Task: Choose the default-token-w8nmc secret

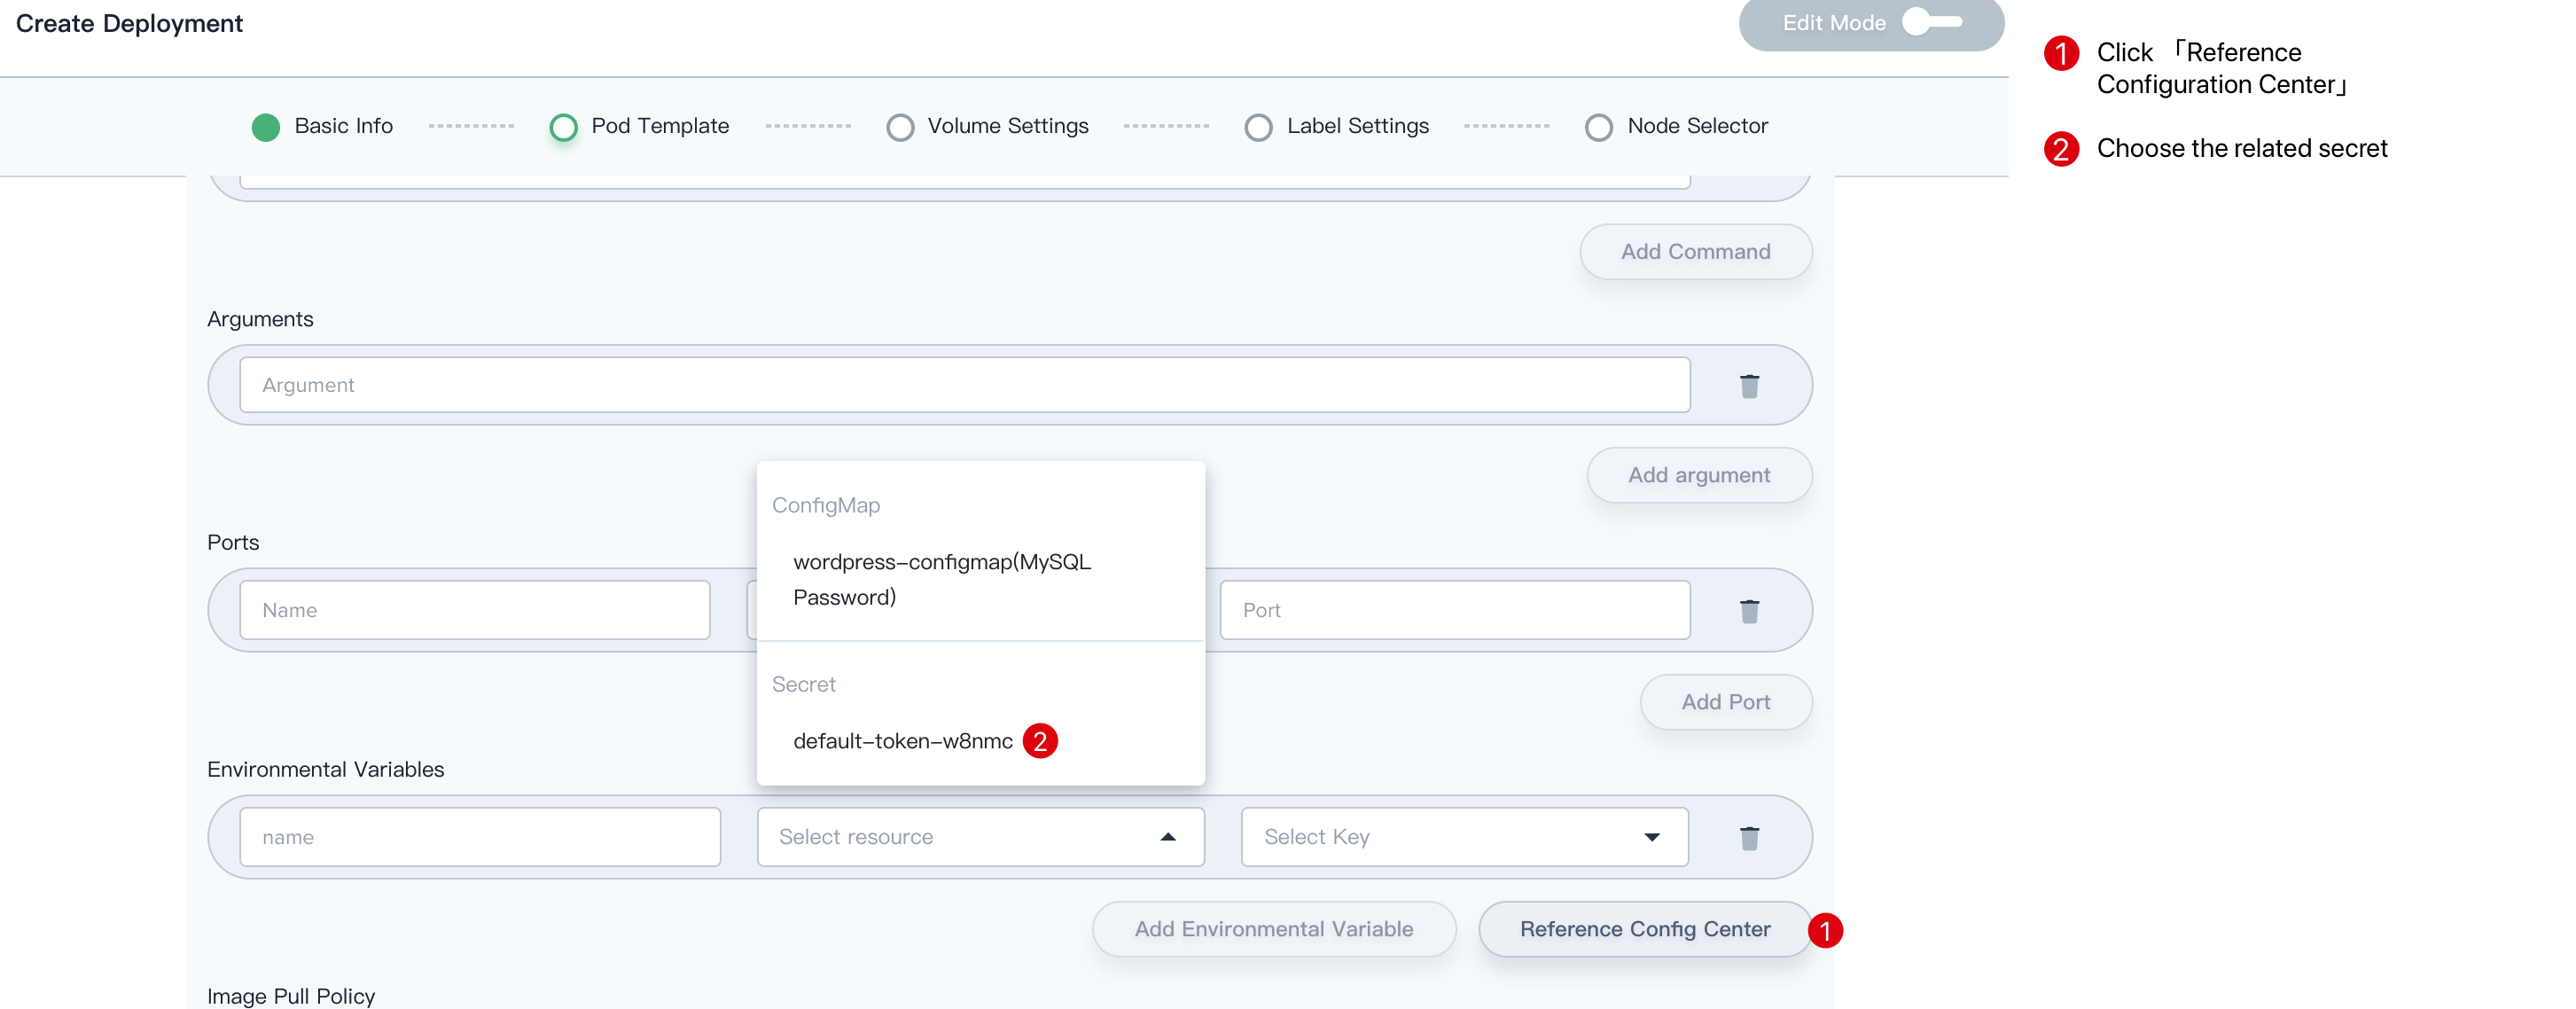Action: pyautogui.click(x=902, y=741)
